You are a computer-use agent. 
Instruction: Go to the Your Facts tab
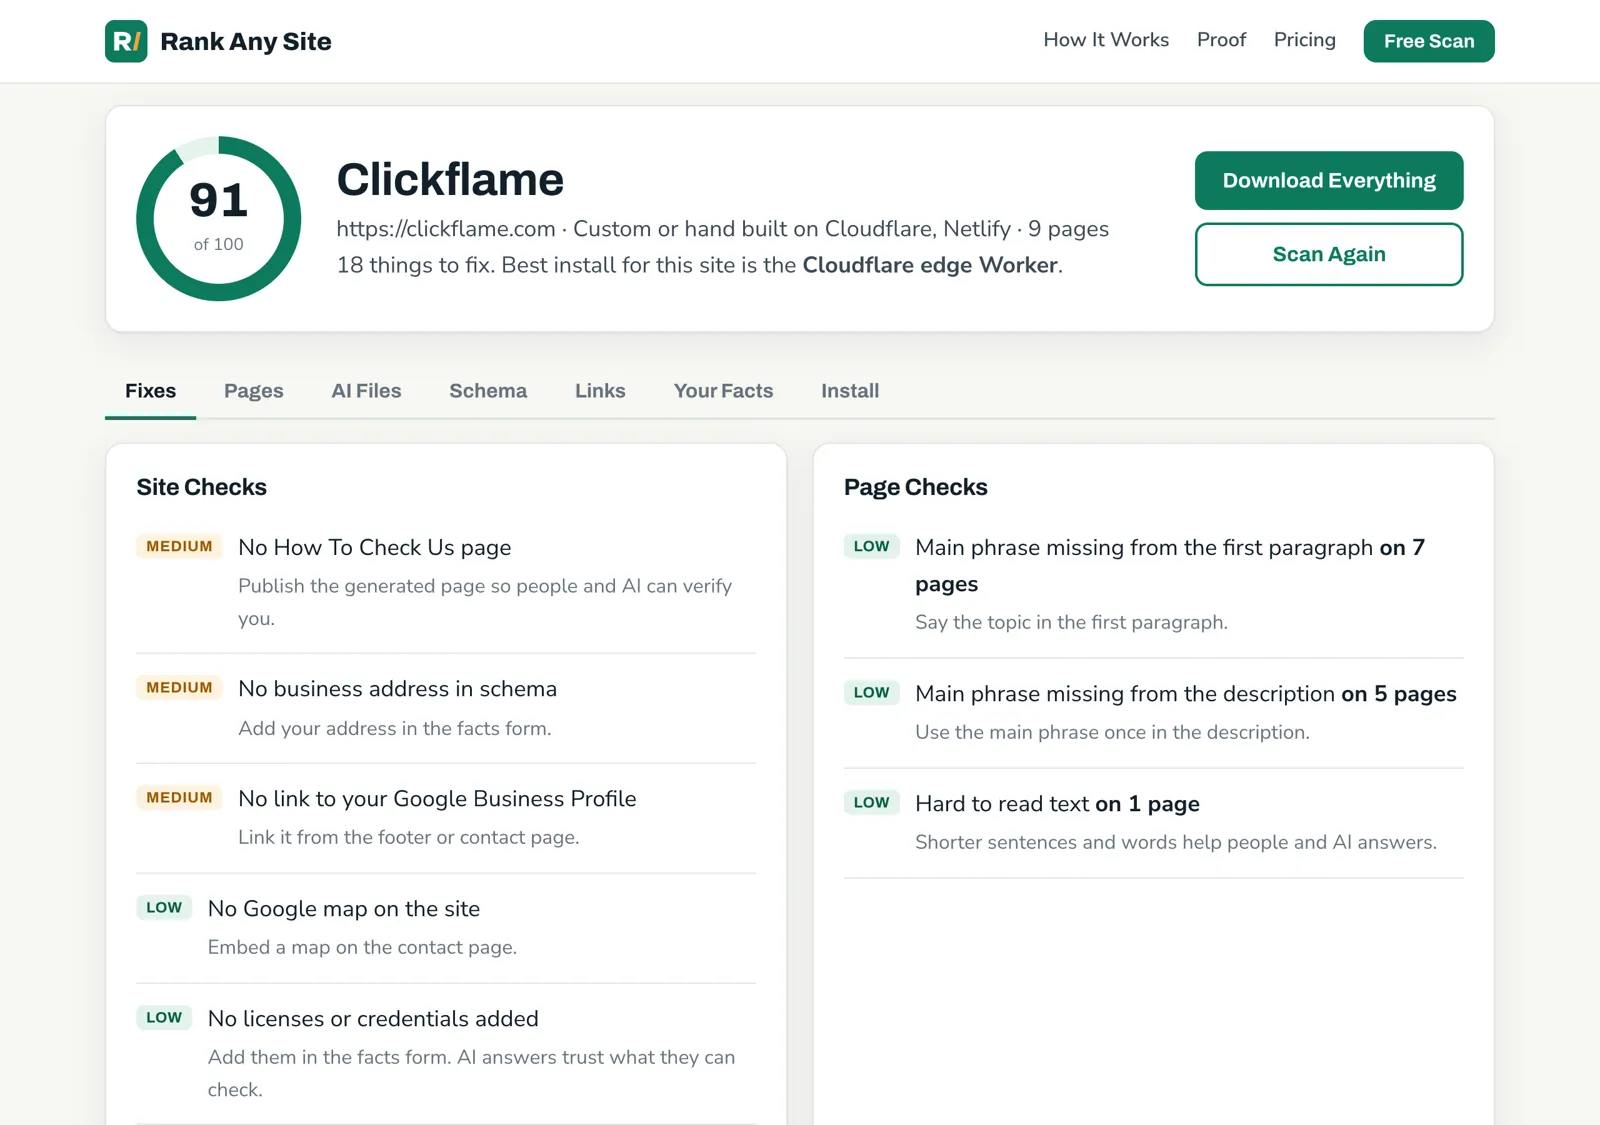[x=723, y=391]
